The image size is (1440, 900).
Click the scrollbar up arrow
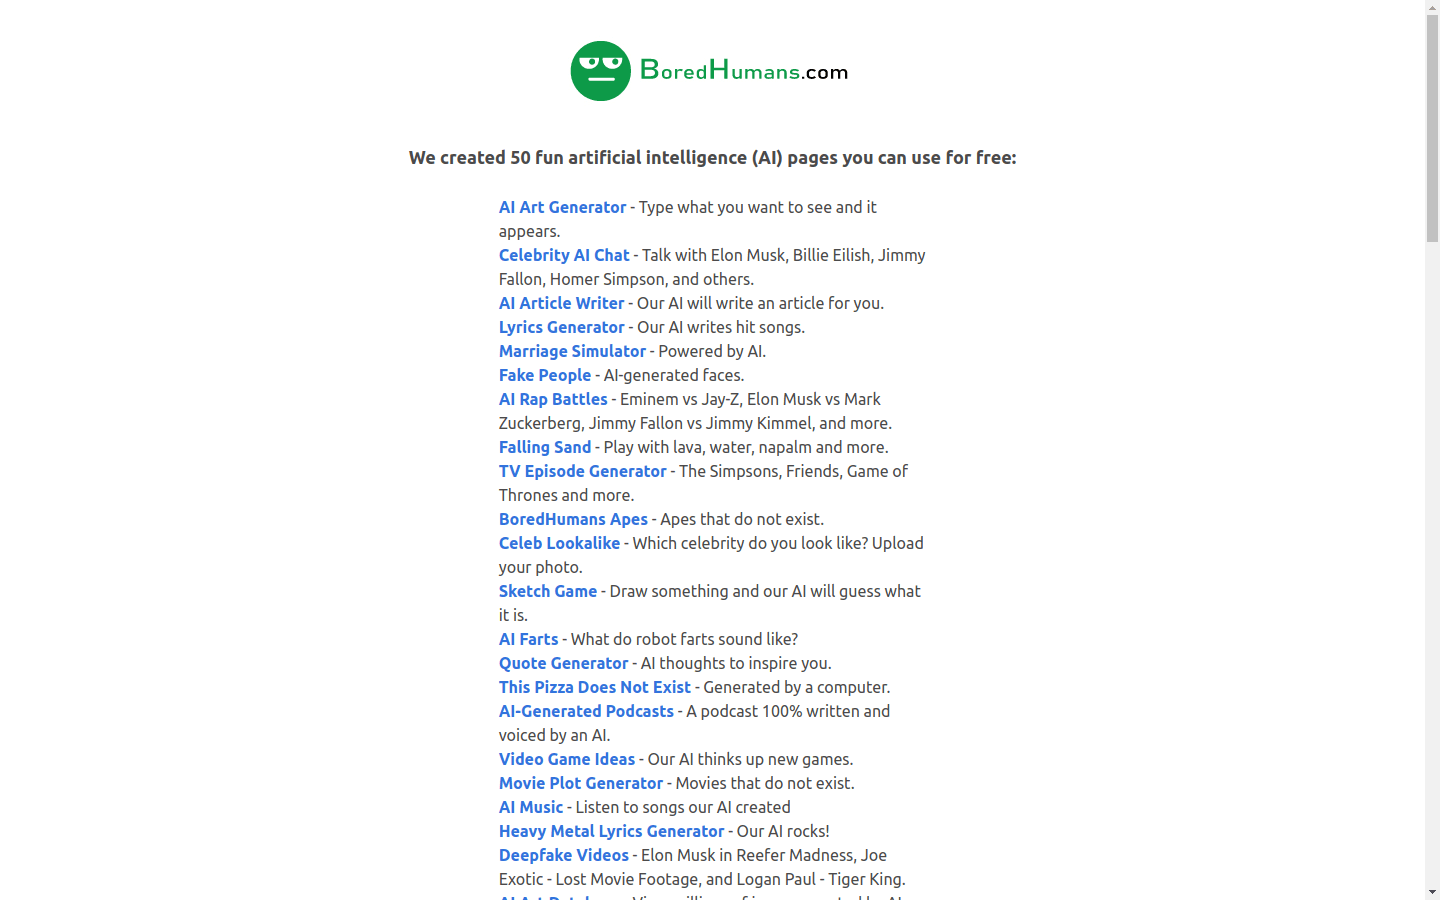(x=1432, y=7)
